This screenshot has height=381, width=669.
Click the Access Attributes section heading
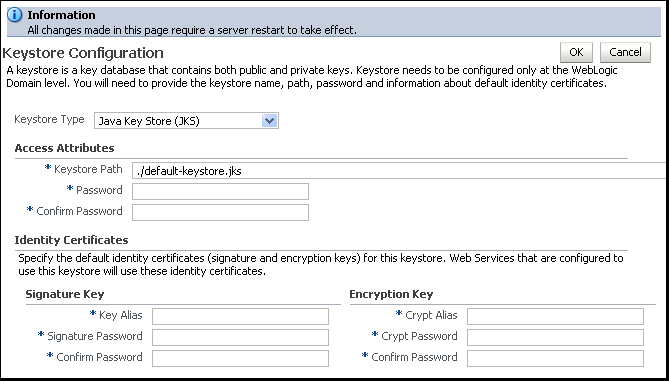tap(64, 148)
